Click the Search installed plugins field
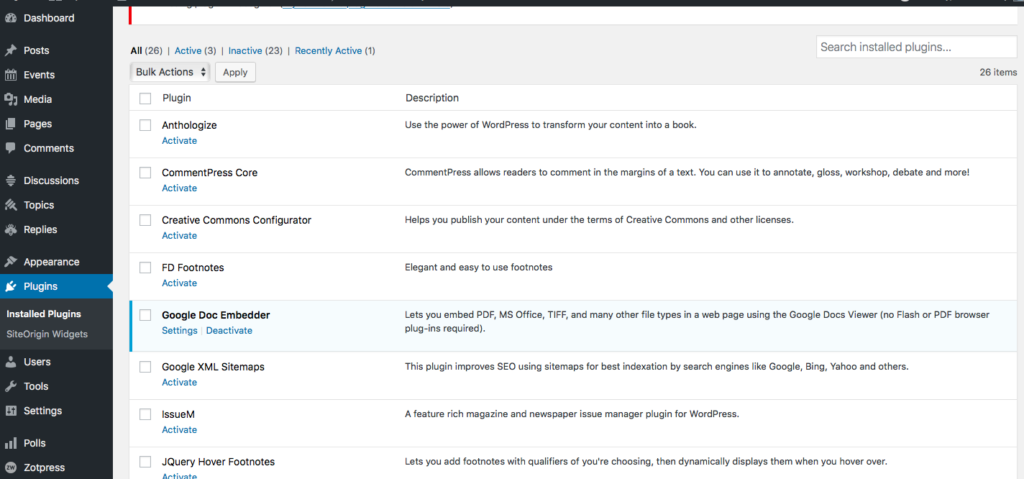 (916, 47)
